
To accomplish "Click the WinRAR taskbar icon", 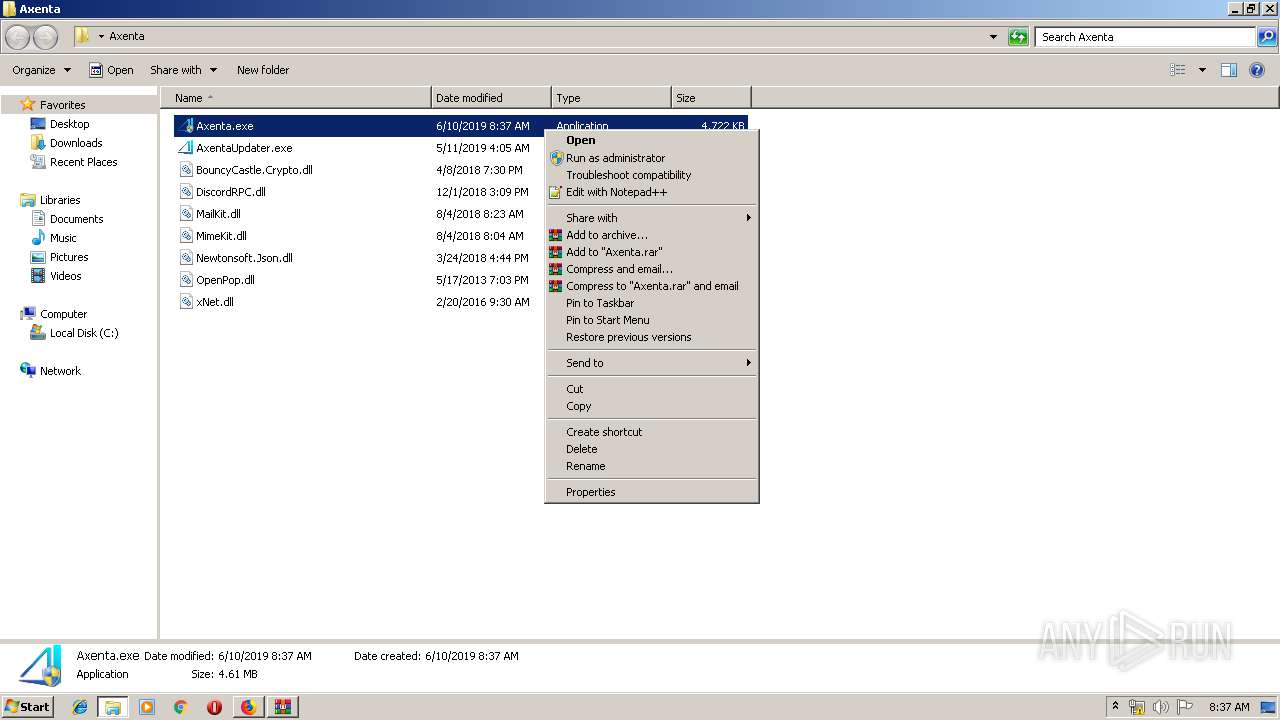I will (x=282, y=707).
